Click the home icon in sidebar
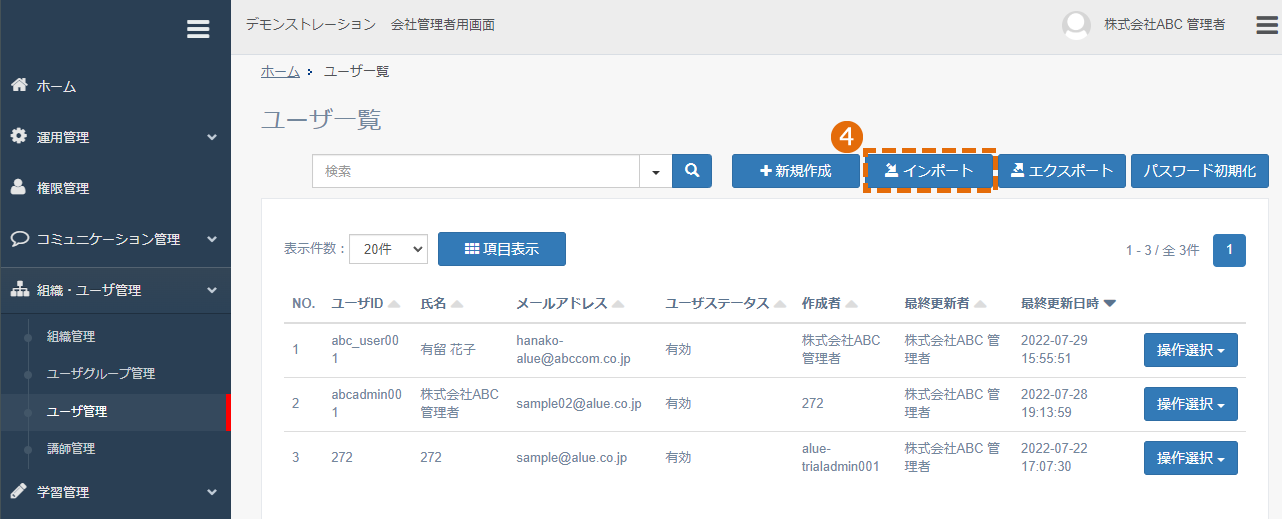1282x519 pixels. tap(19, 85)
